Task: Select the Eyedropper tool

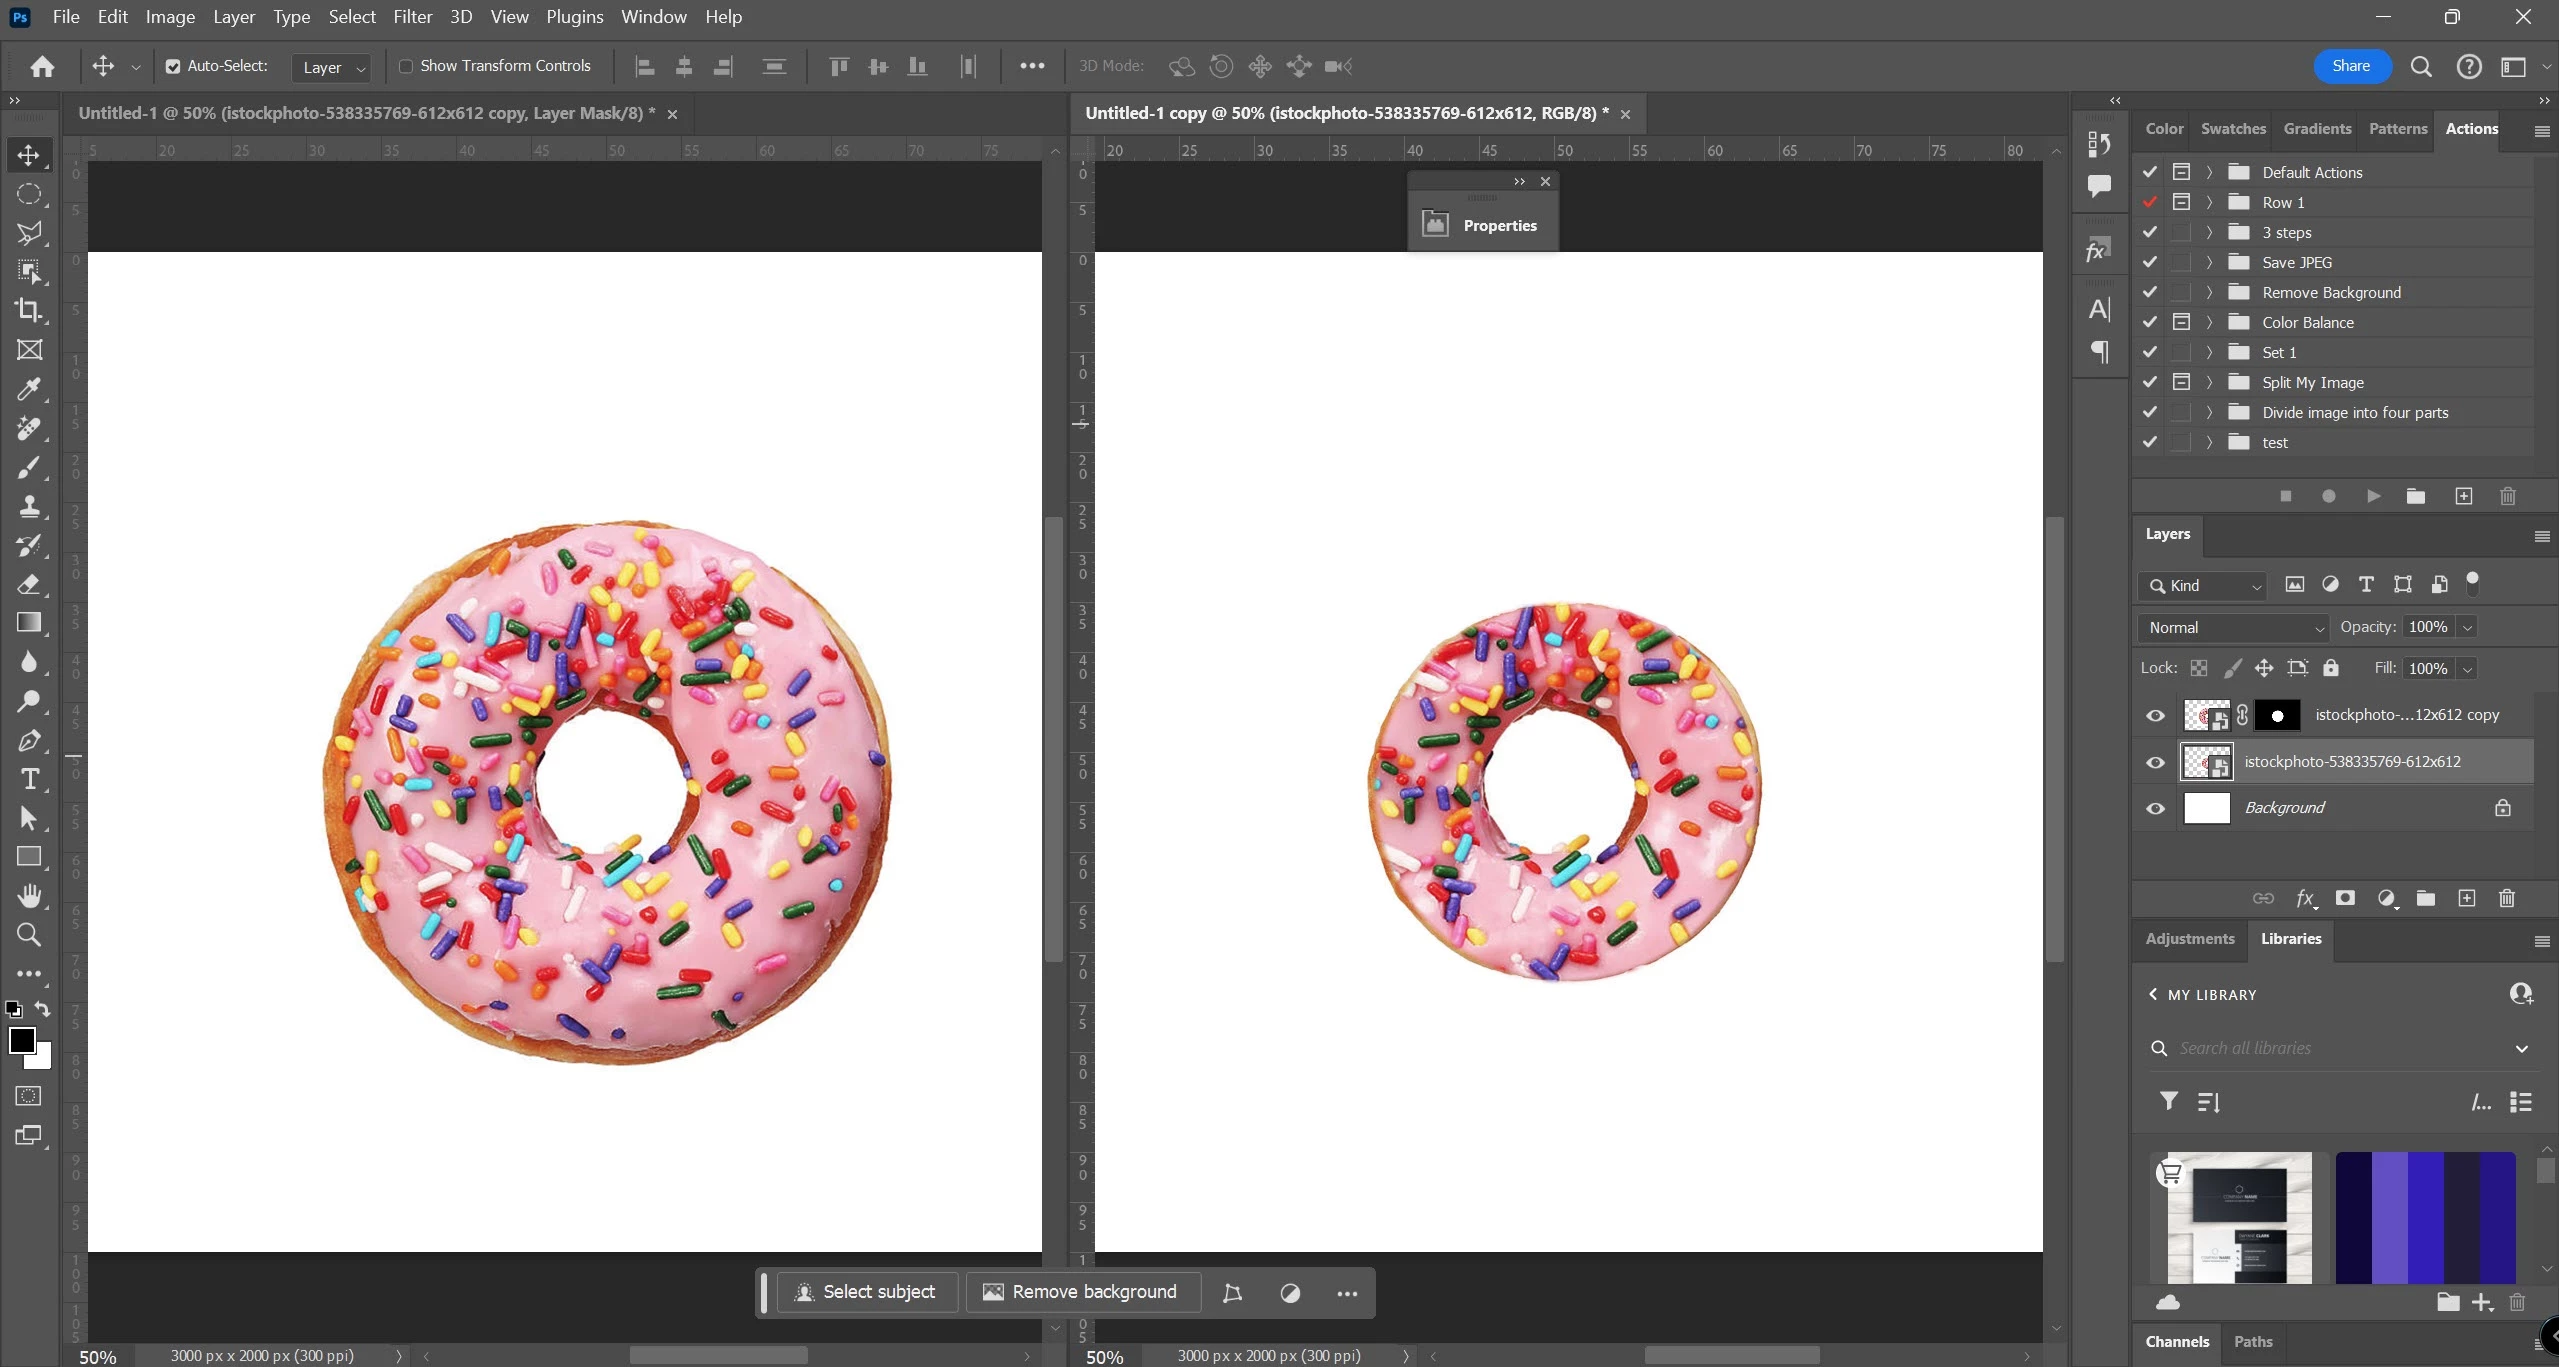Action: (x=29, y=389)
